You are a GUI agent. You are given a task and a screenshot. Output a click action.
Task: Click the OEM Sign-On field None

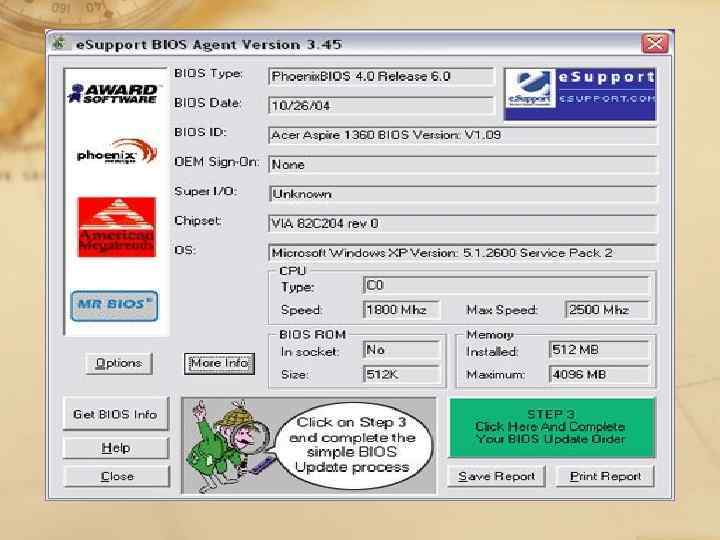[x=462, y=164]
